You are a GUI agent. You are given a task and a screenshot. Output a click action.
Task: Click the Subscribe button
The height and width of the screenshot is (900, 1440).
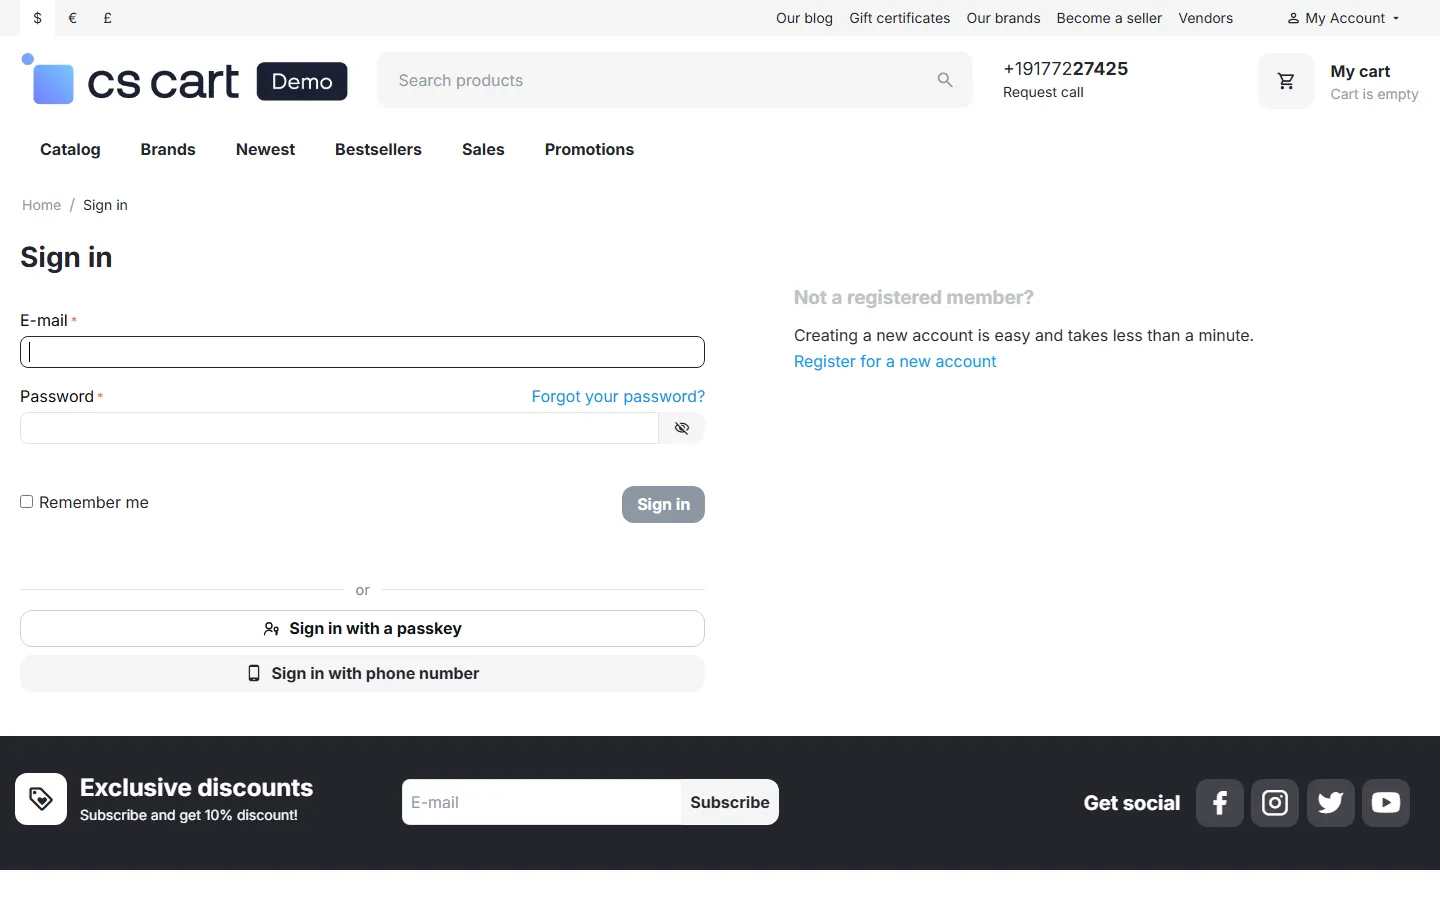[x=730, y=802]
